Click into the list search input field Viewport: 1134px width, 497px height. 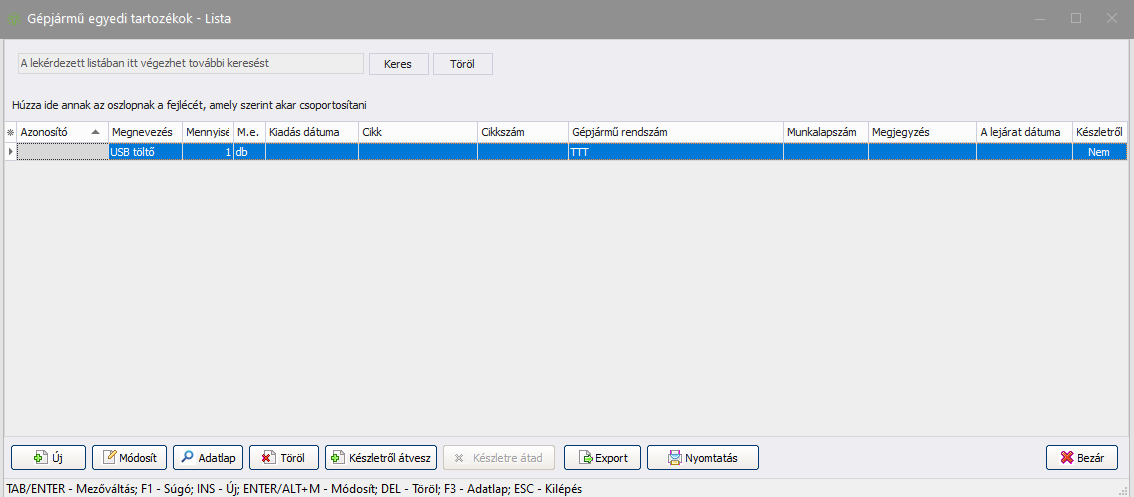coord(190,64)
